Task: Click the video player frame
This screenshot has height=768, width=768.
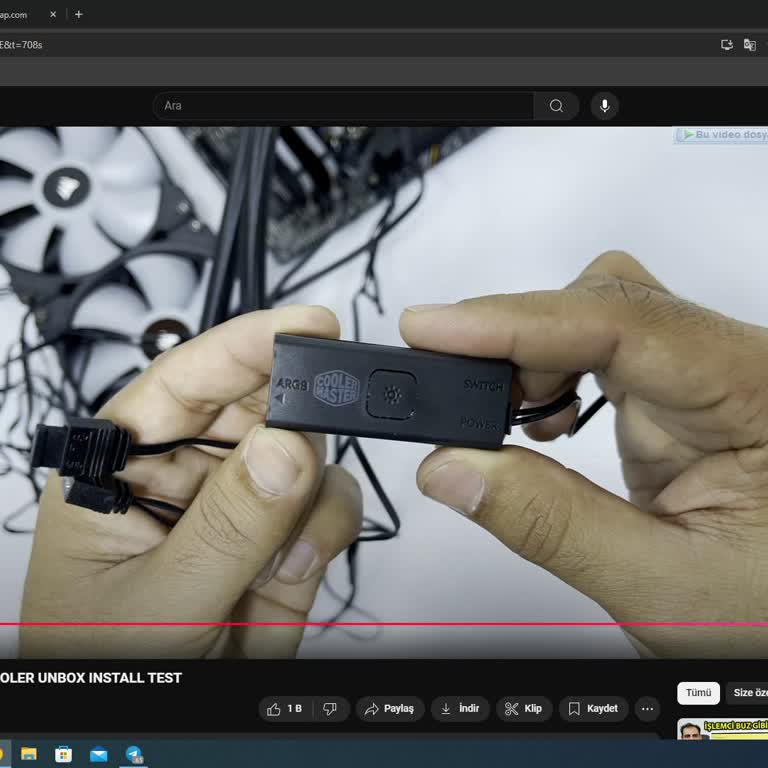Action: 384,392
